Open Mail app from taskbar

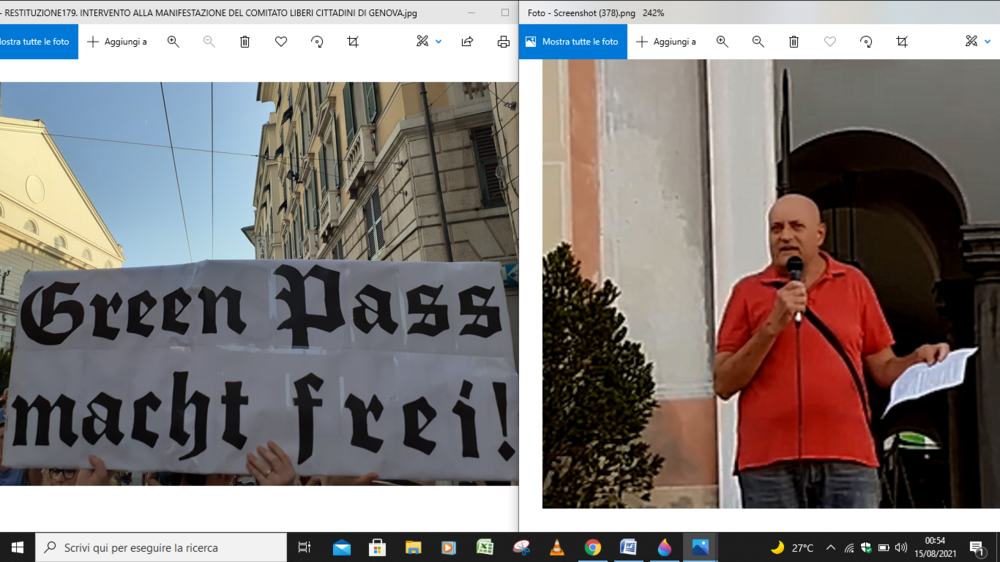[x=342, y=547]
